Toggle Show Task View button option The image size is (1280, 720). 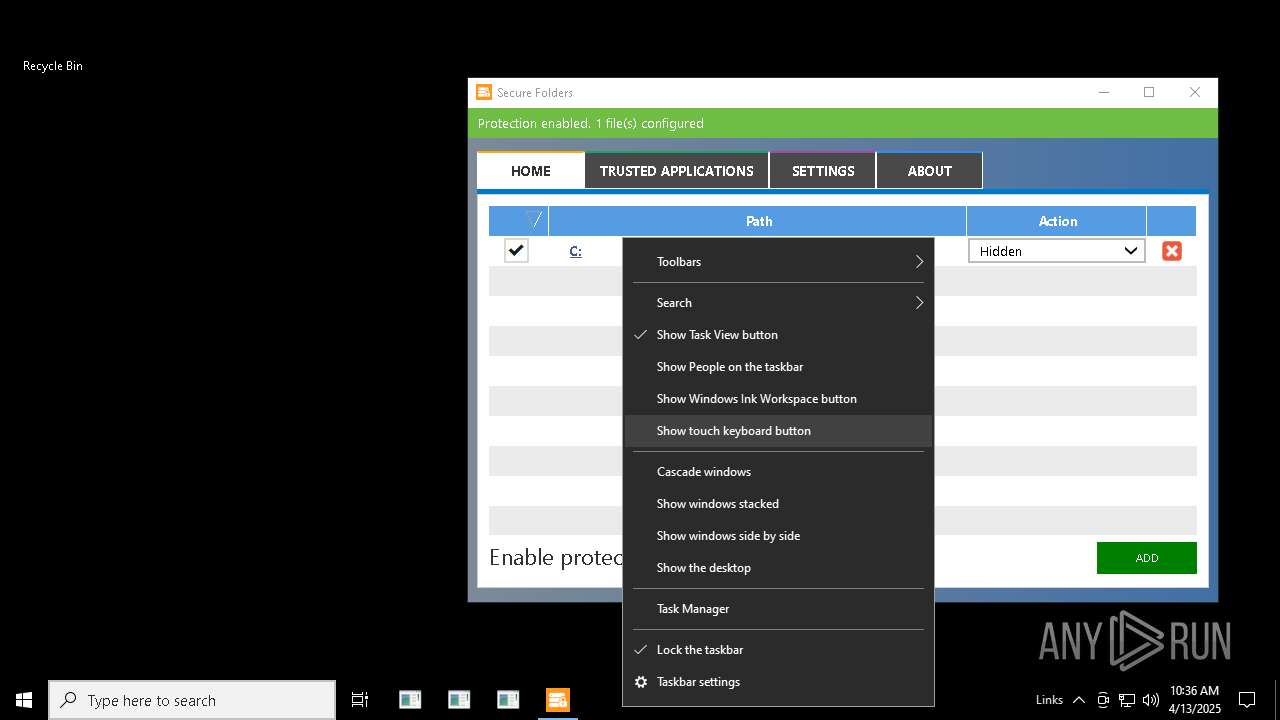778,335
